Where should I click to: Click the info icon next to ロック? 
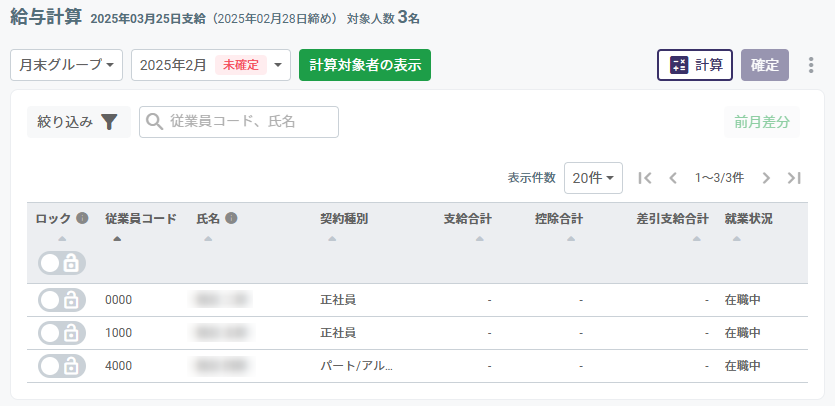(82, 218)
